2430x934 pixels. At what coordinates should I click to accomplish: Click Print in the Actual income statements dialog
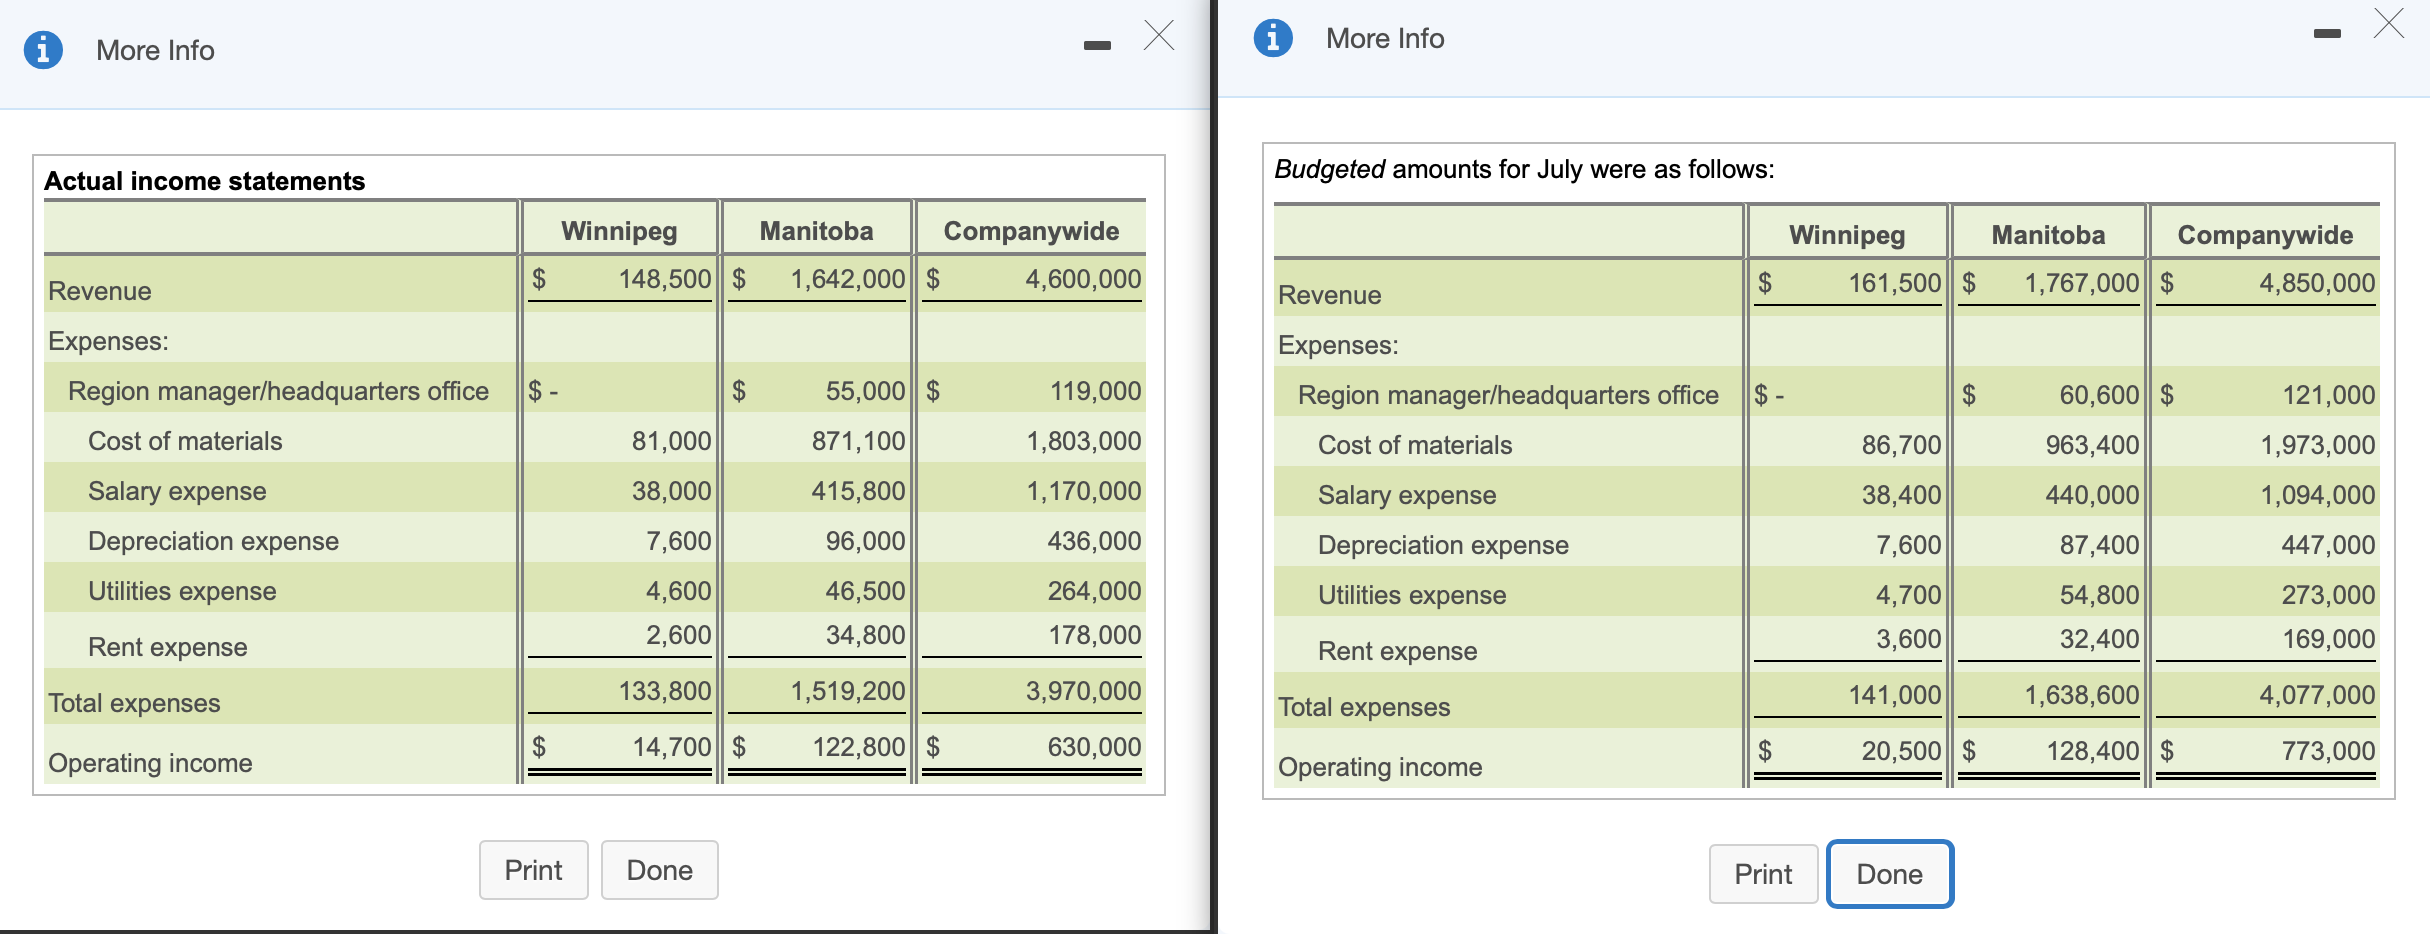(533, 870)
